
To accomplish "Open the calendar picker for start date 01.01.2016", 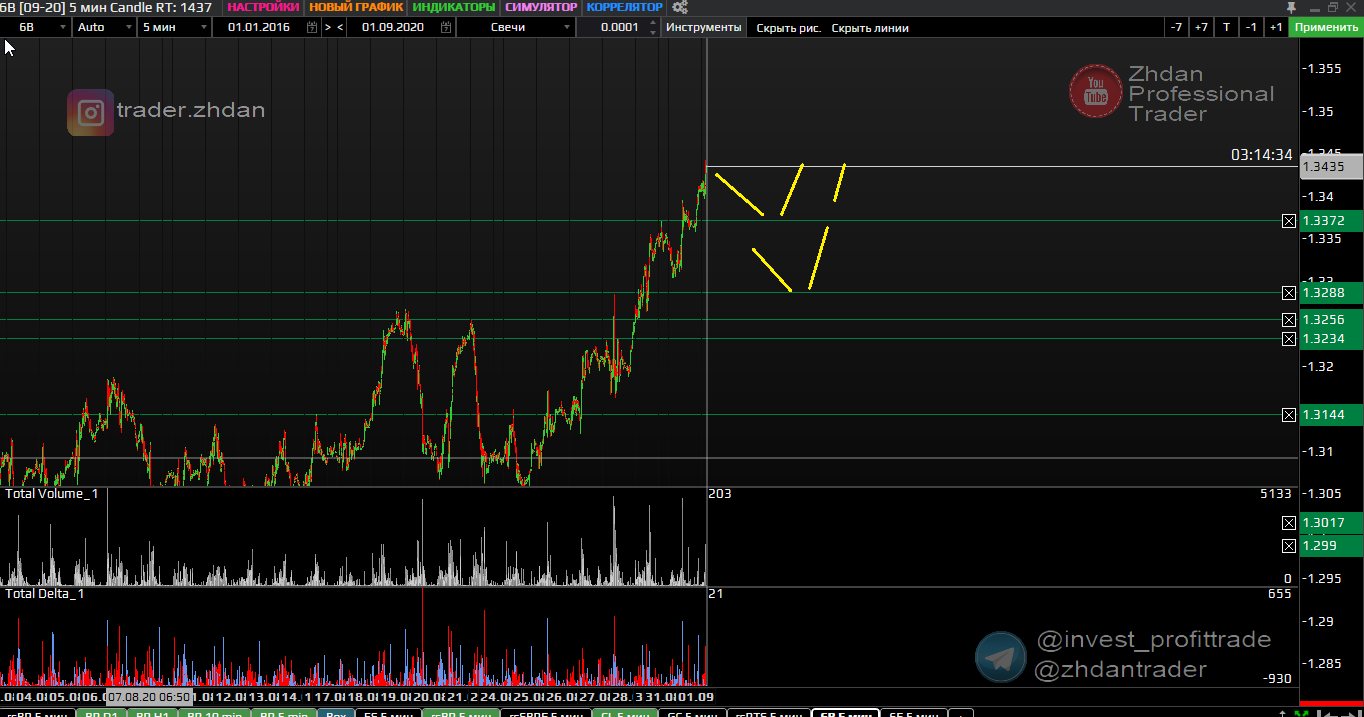I will tap(313, 27).
